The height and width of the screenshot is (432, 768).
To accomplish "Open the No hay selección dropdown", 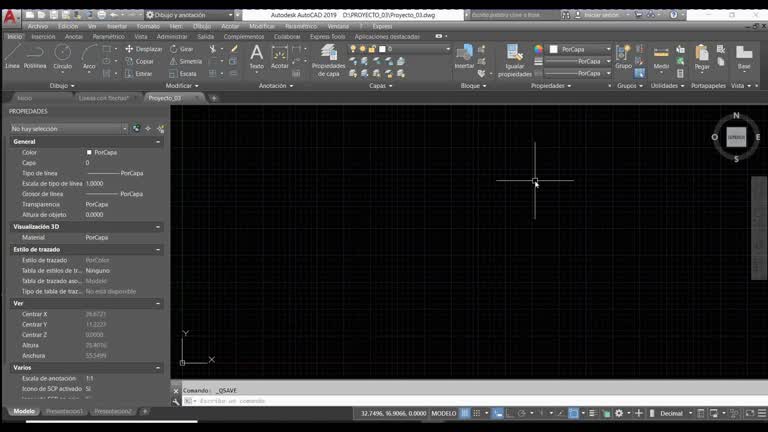I will [69, 129].
